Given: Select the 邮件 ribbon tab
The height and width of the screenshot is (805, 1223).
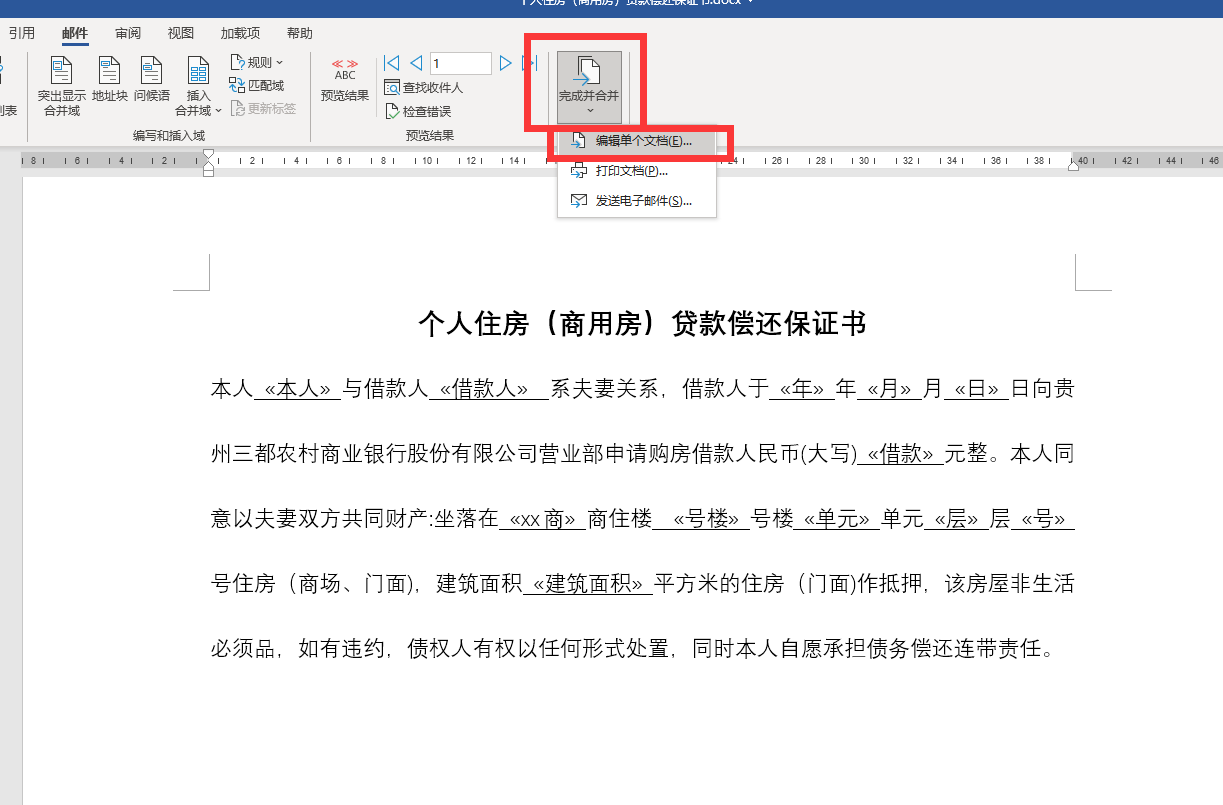Looking at the screenshot, I should [75, 33].
